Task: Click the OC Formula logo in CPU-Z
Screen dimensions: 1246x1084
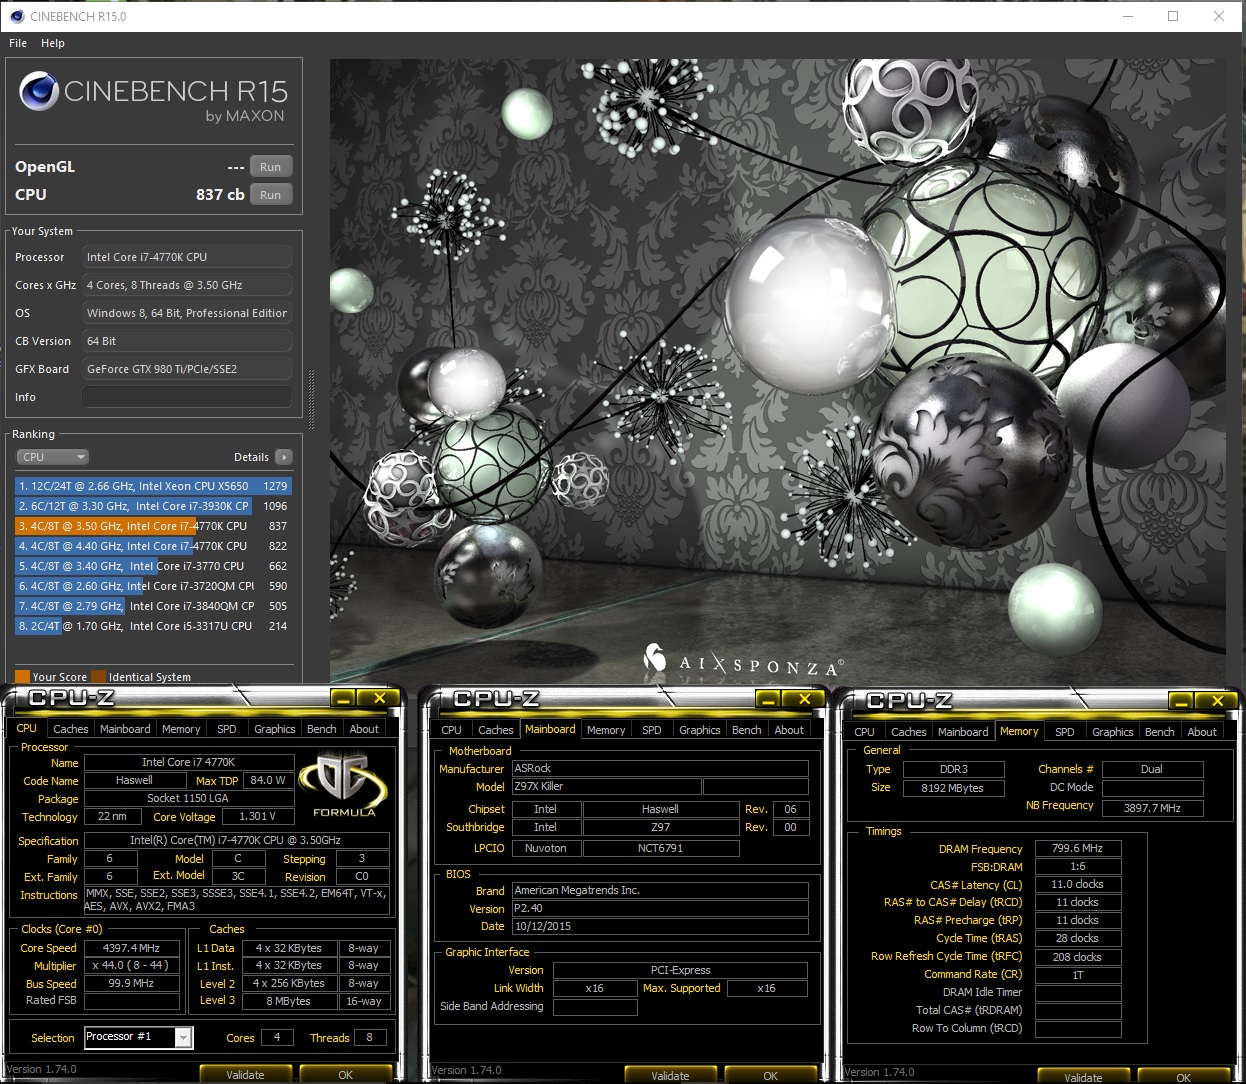Action: (343, 785)
